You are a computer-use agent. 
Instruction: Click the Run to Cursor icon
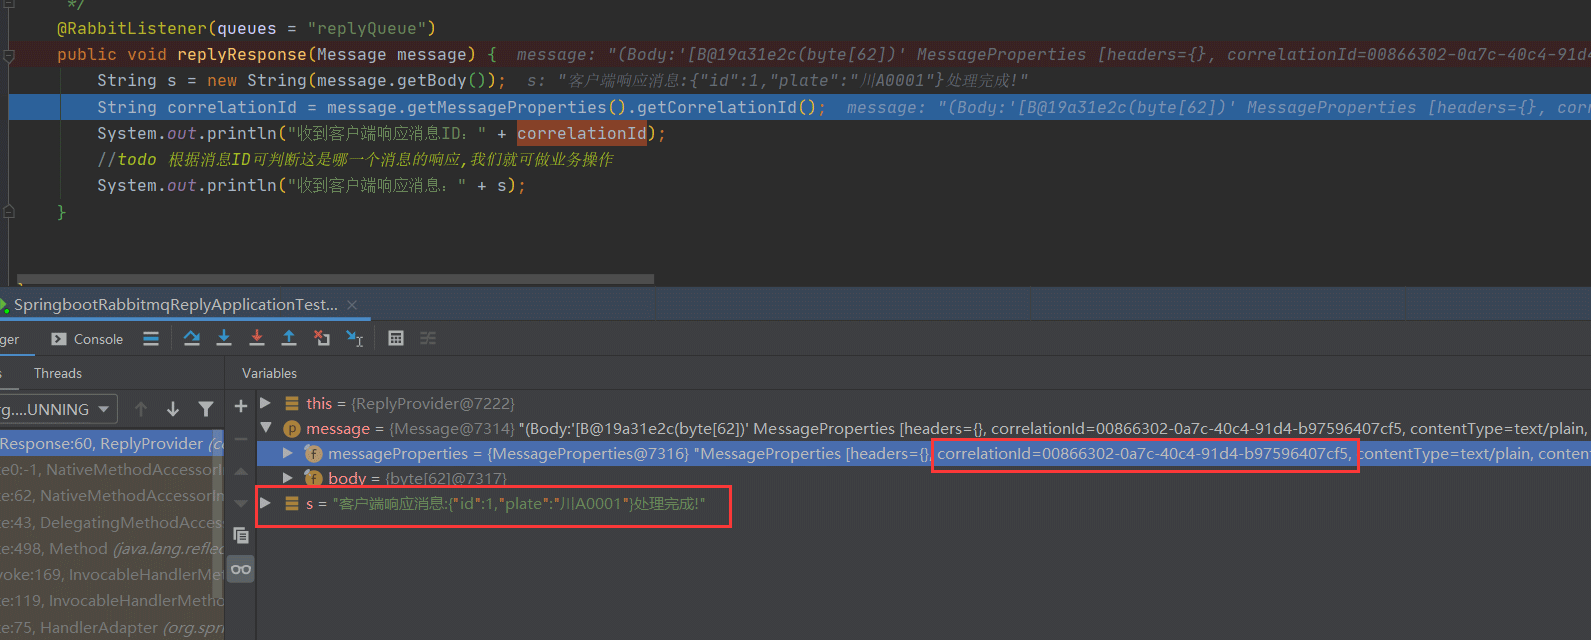[x=354, y=338]
